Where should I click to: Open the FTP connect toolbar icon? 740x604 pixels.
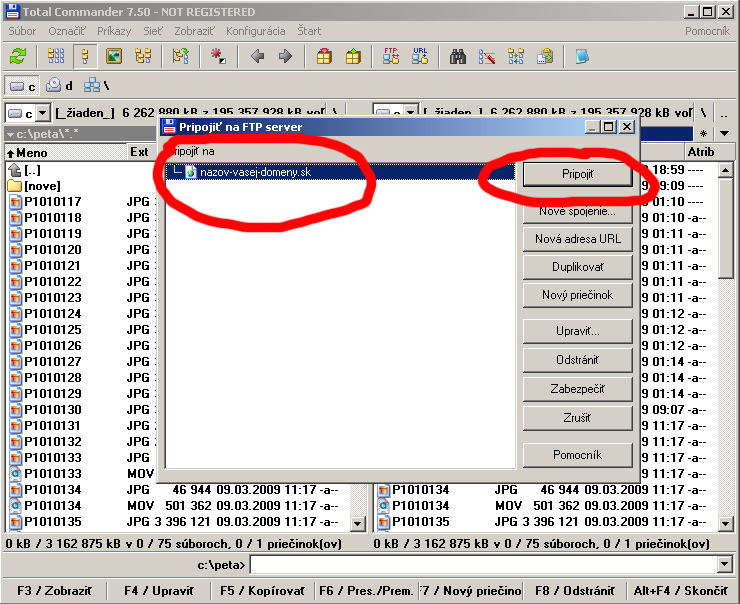click(391, 57)
